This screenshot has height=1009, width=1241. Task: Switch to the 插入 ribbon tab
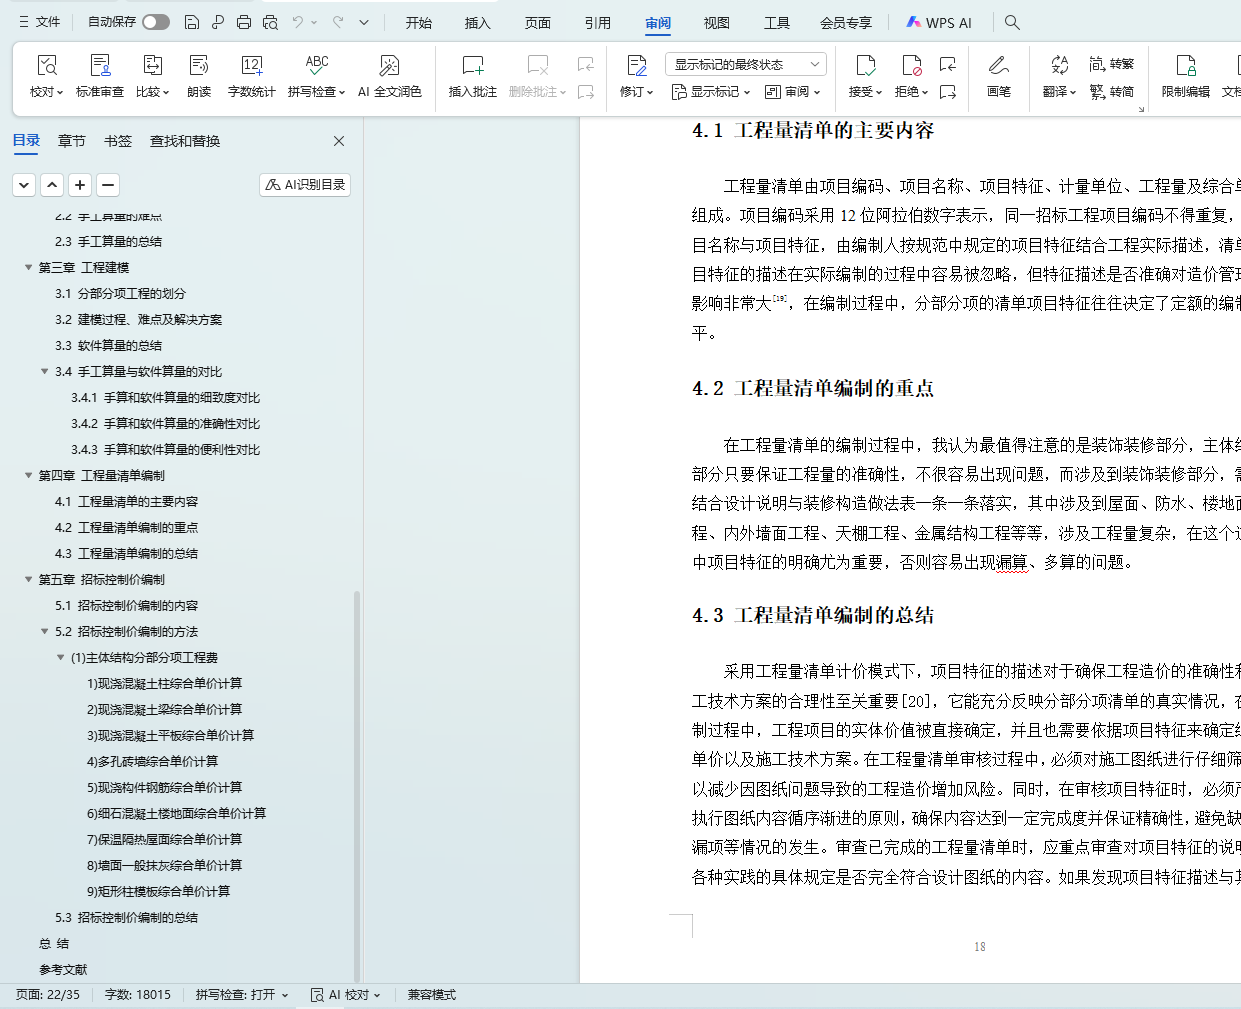coord(478,23)
